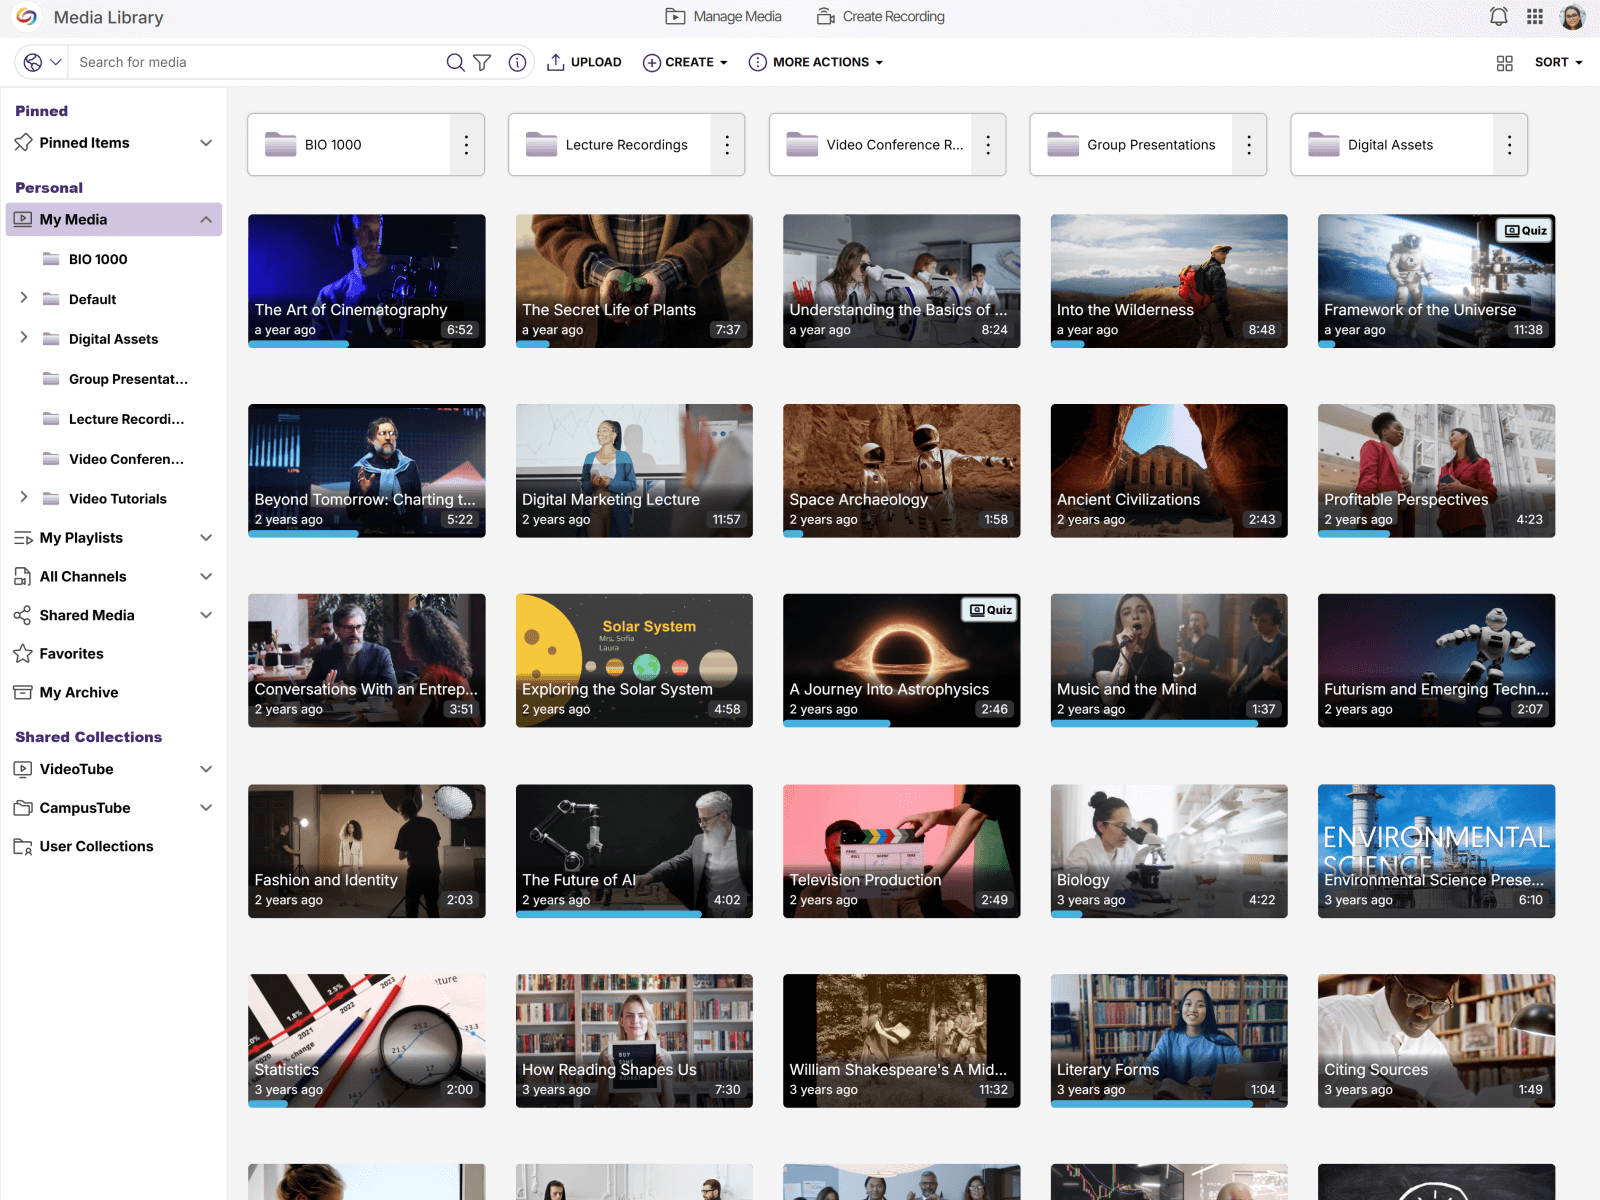The image size is (1600, 1200).
Task: Click the search magnifier icon
Action: [455, 62]
